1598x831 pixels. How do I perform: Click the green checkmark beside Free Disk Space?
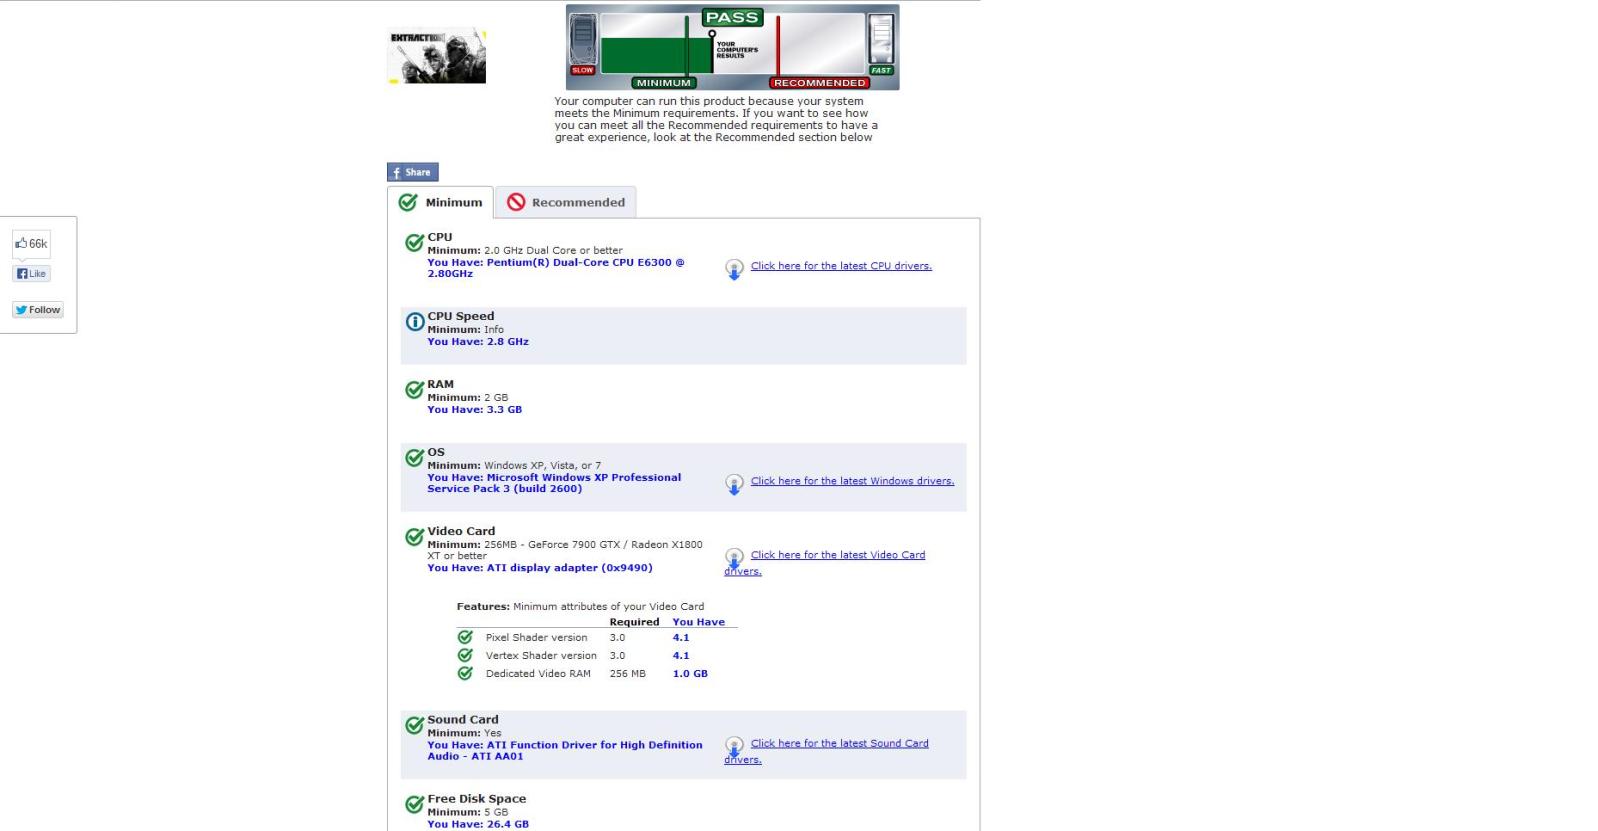point(414,804)
